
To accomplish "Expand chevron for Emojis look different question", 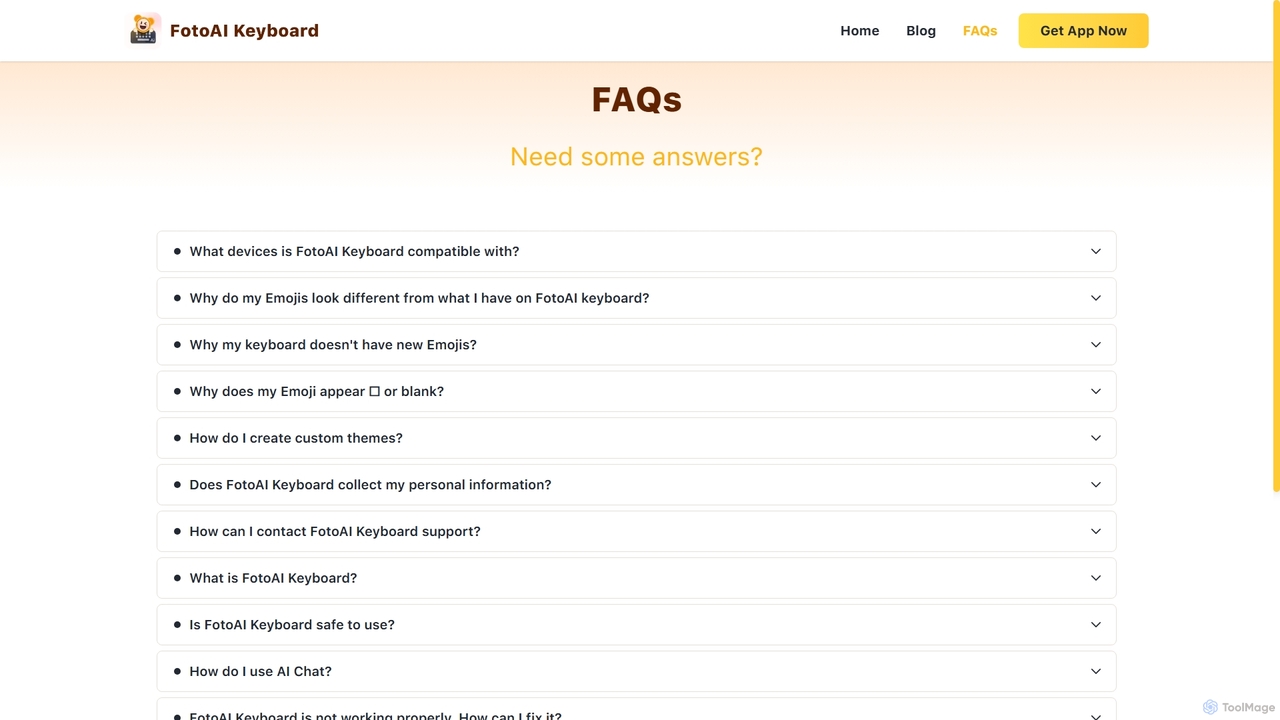I will pyautogui.click(x=1096, y=298).
